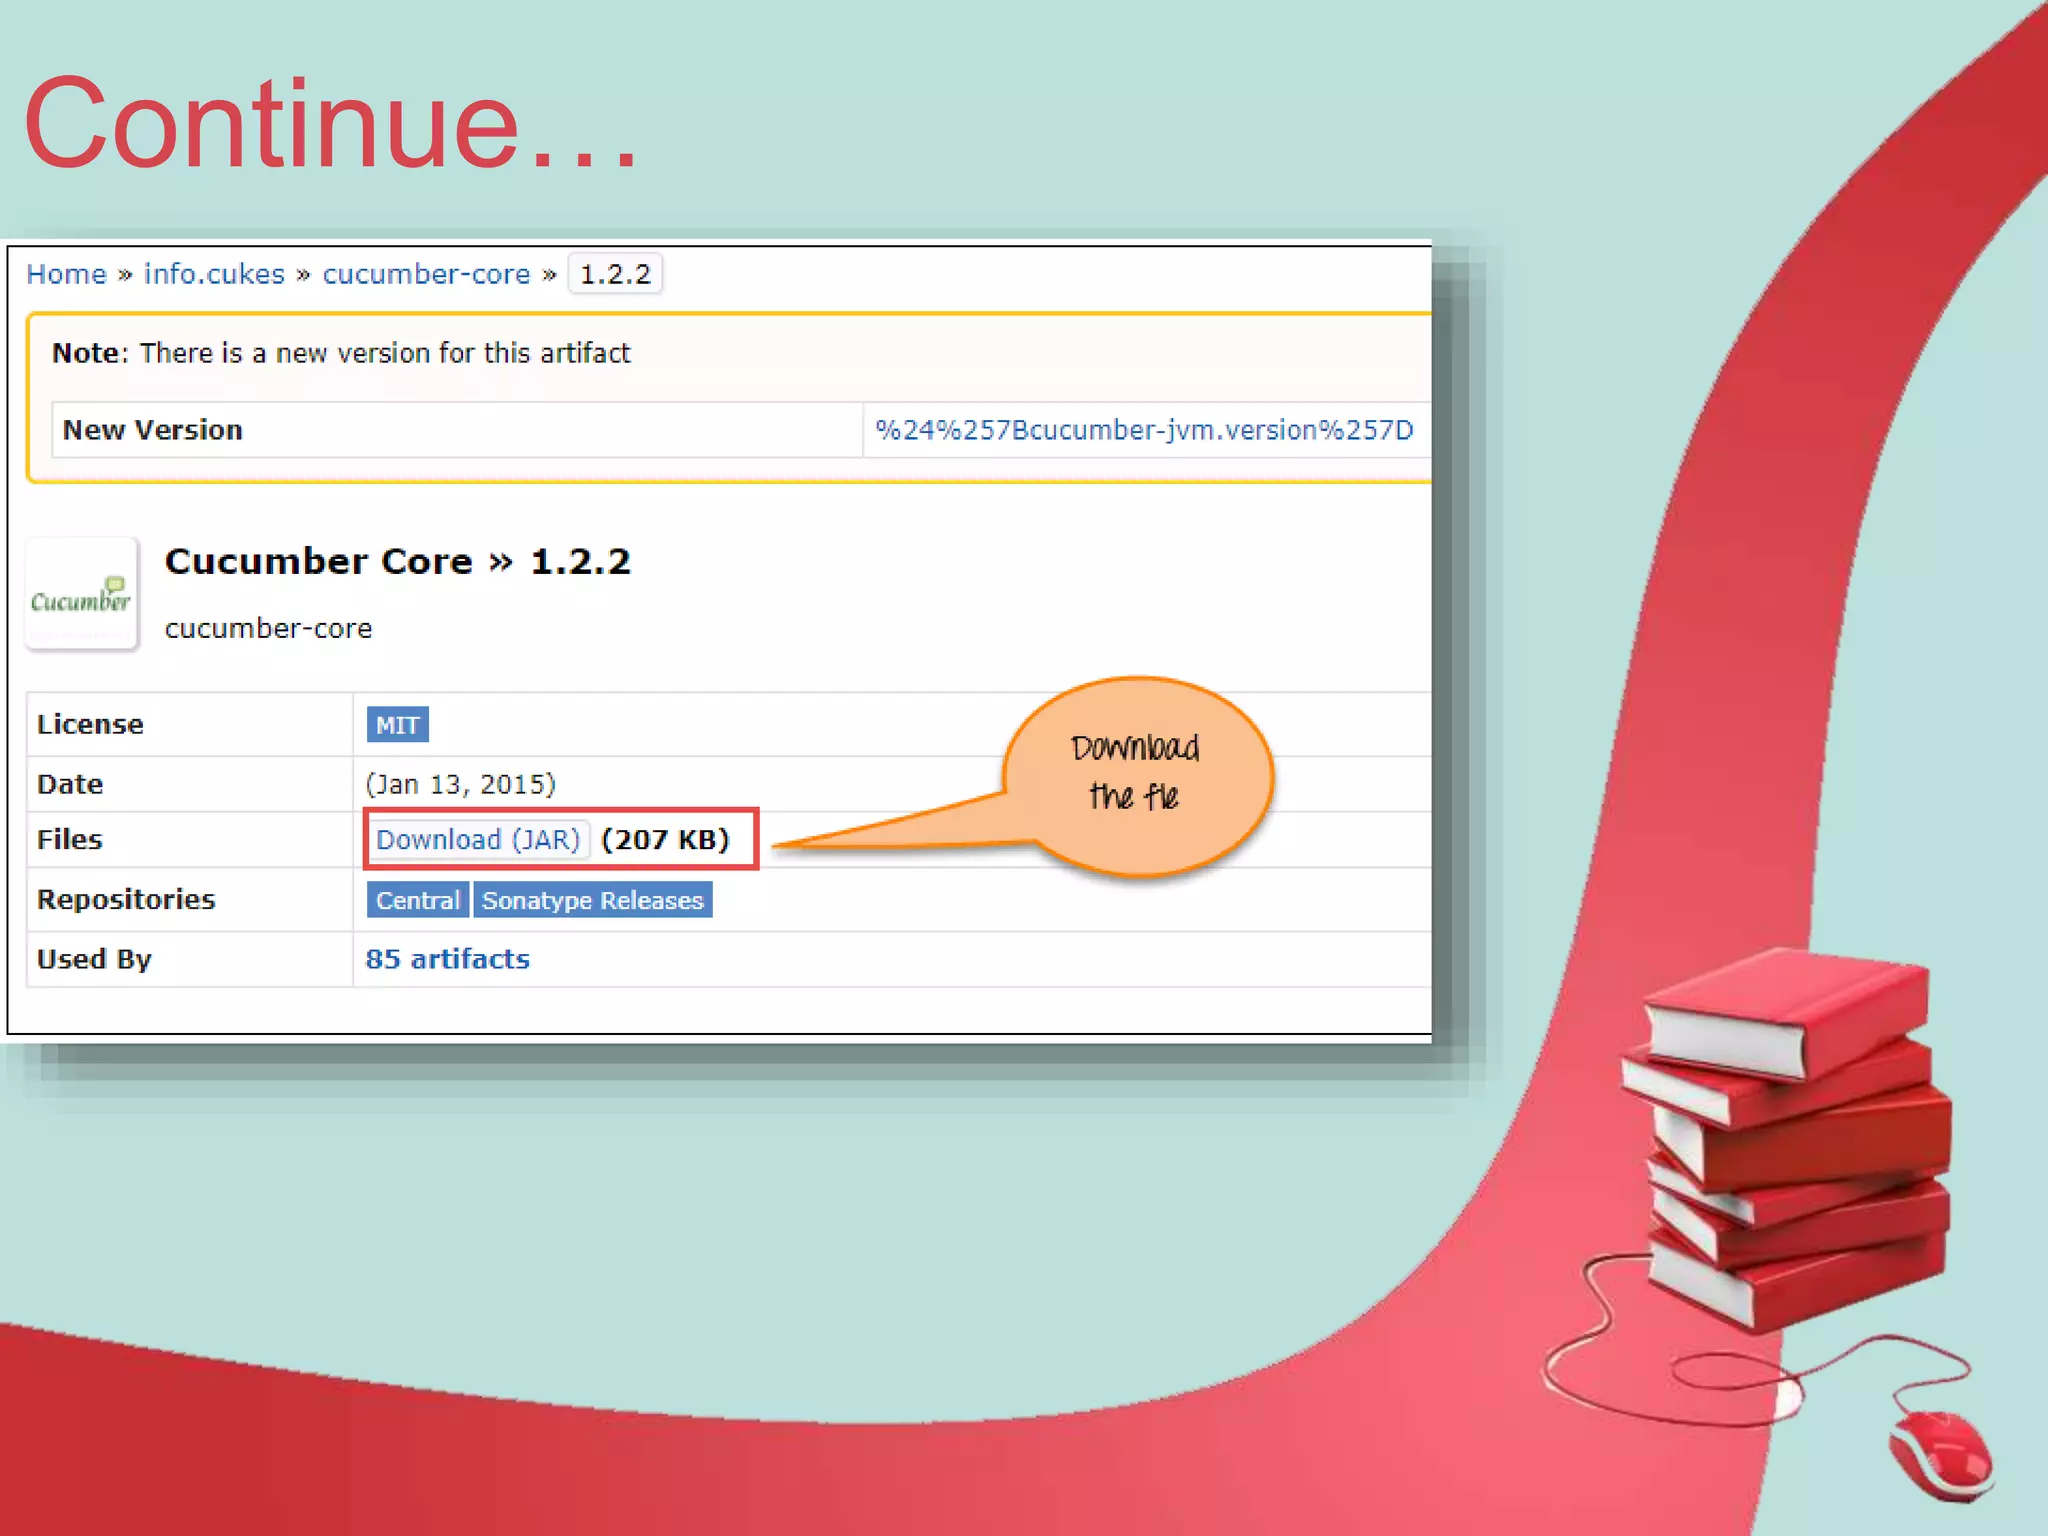
Task: Click the (207 KB) file size text
Action: [665, 839]
